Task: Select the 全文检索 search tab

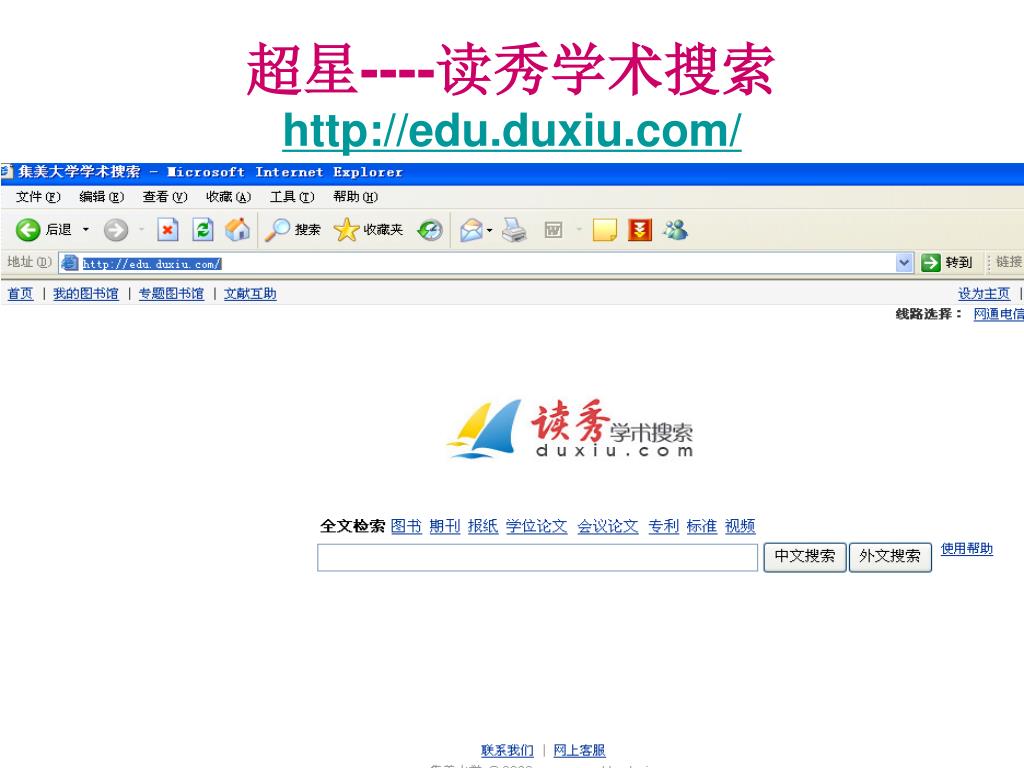Action: coord(352,526)
